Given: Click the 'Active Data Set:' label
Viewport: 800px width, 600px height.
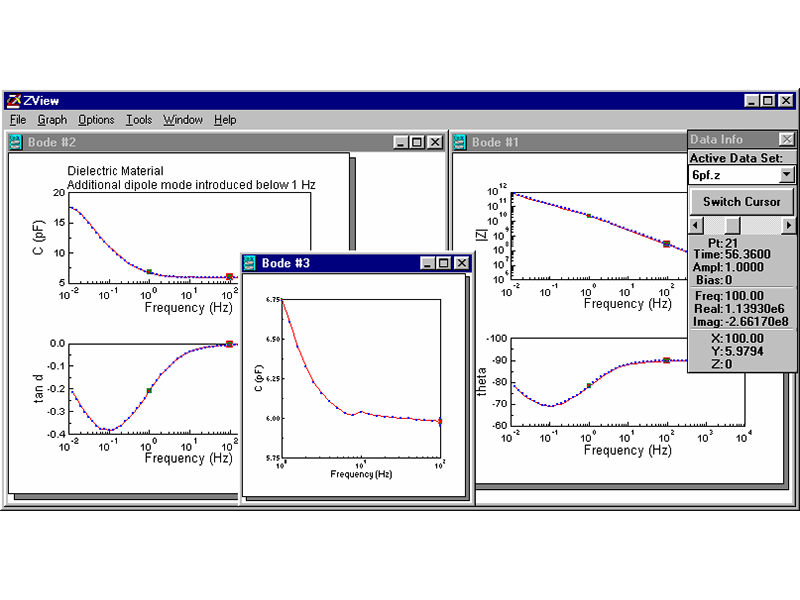Looking at the screenshot, I should coord(736,158).
